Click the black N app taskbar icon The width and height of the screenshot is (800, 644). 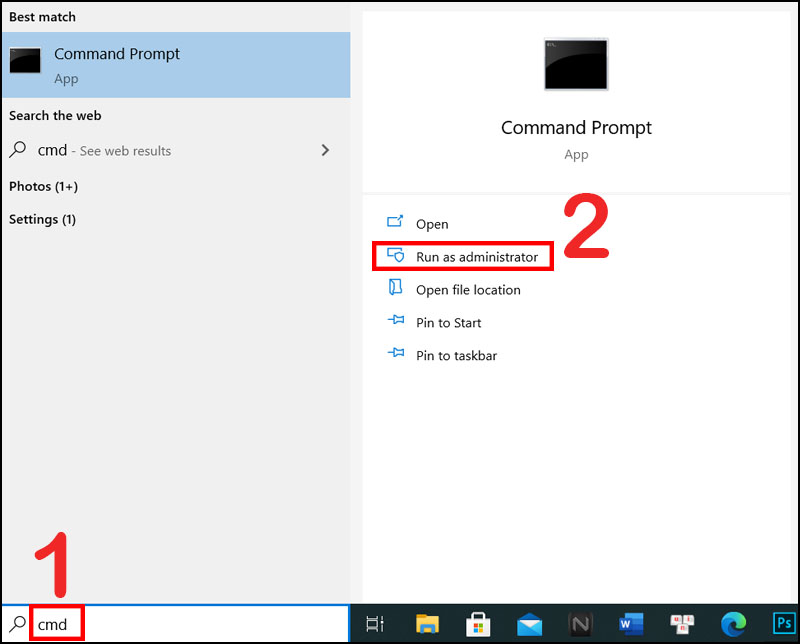coord(580,624)
